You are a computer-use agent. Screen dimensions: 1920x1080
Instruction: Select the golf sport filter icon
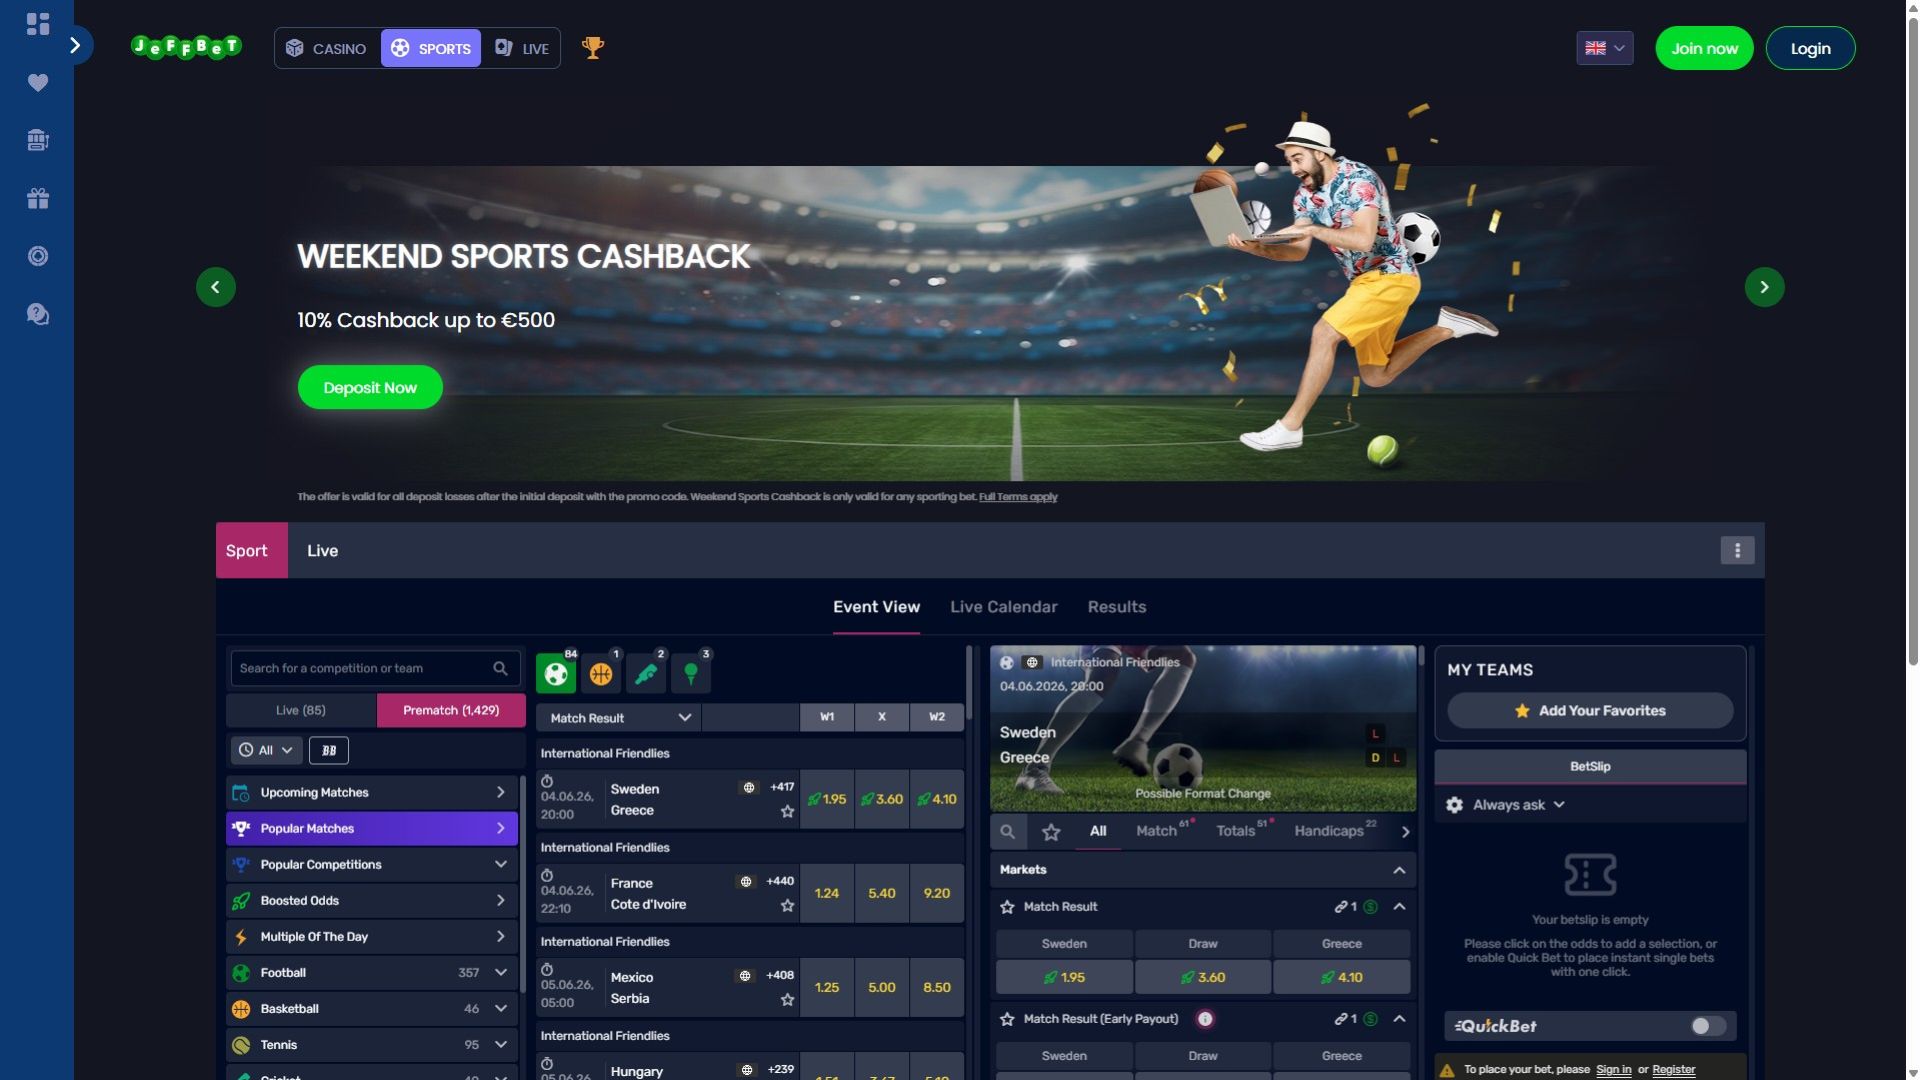tap(691, 673)
